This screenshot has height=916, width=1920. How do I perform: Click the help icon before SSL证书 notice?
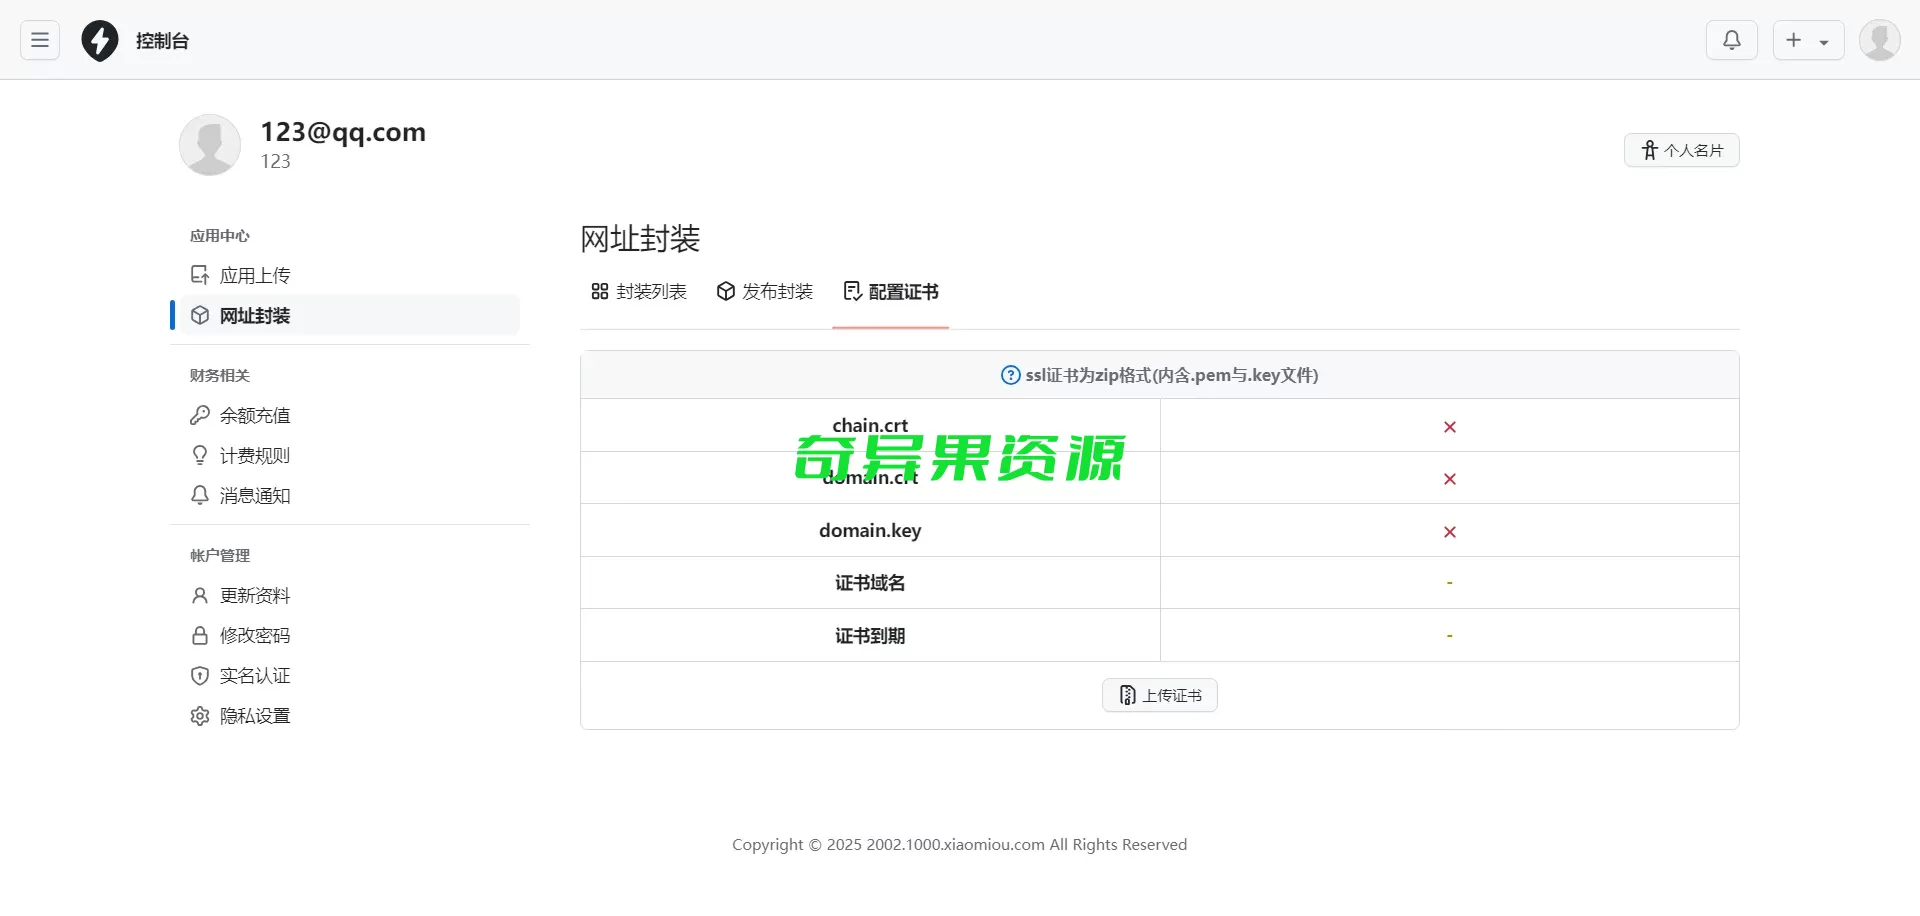(x=1009, y=375)
